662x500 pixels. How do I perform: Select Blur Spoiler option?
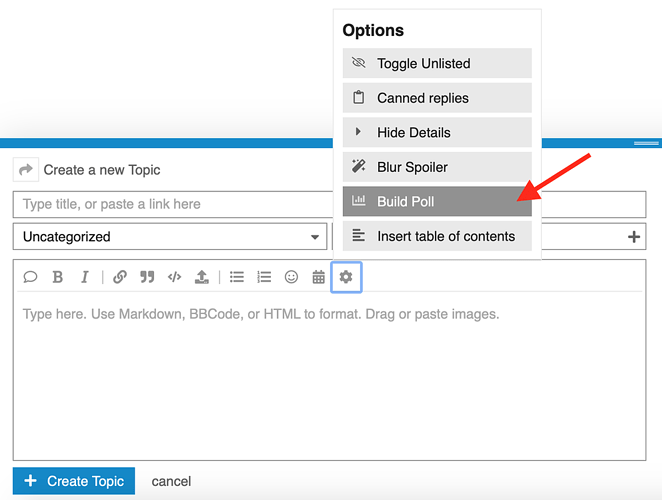(437, 167)
